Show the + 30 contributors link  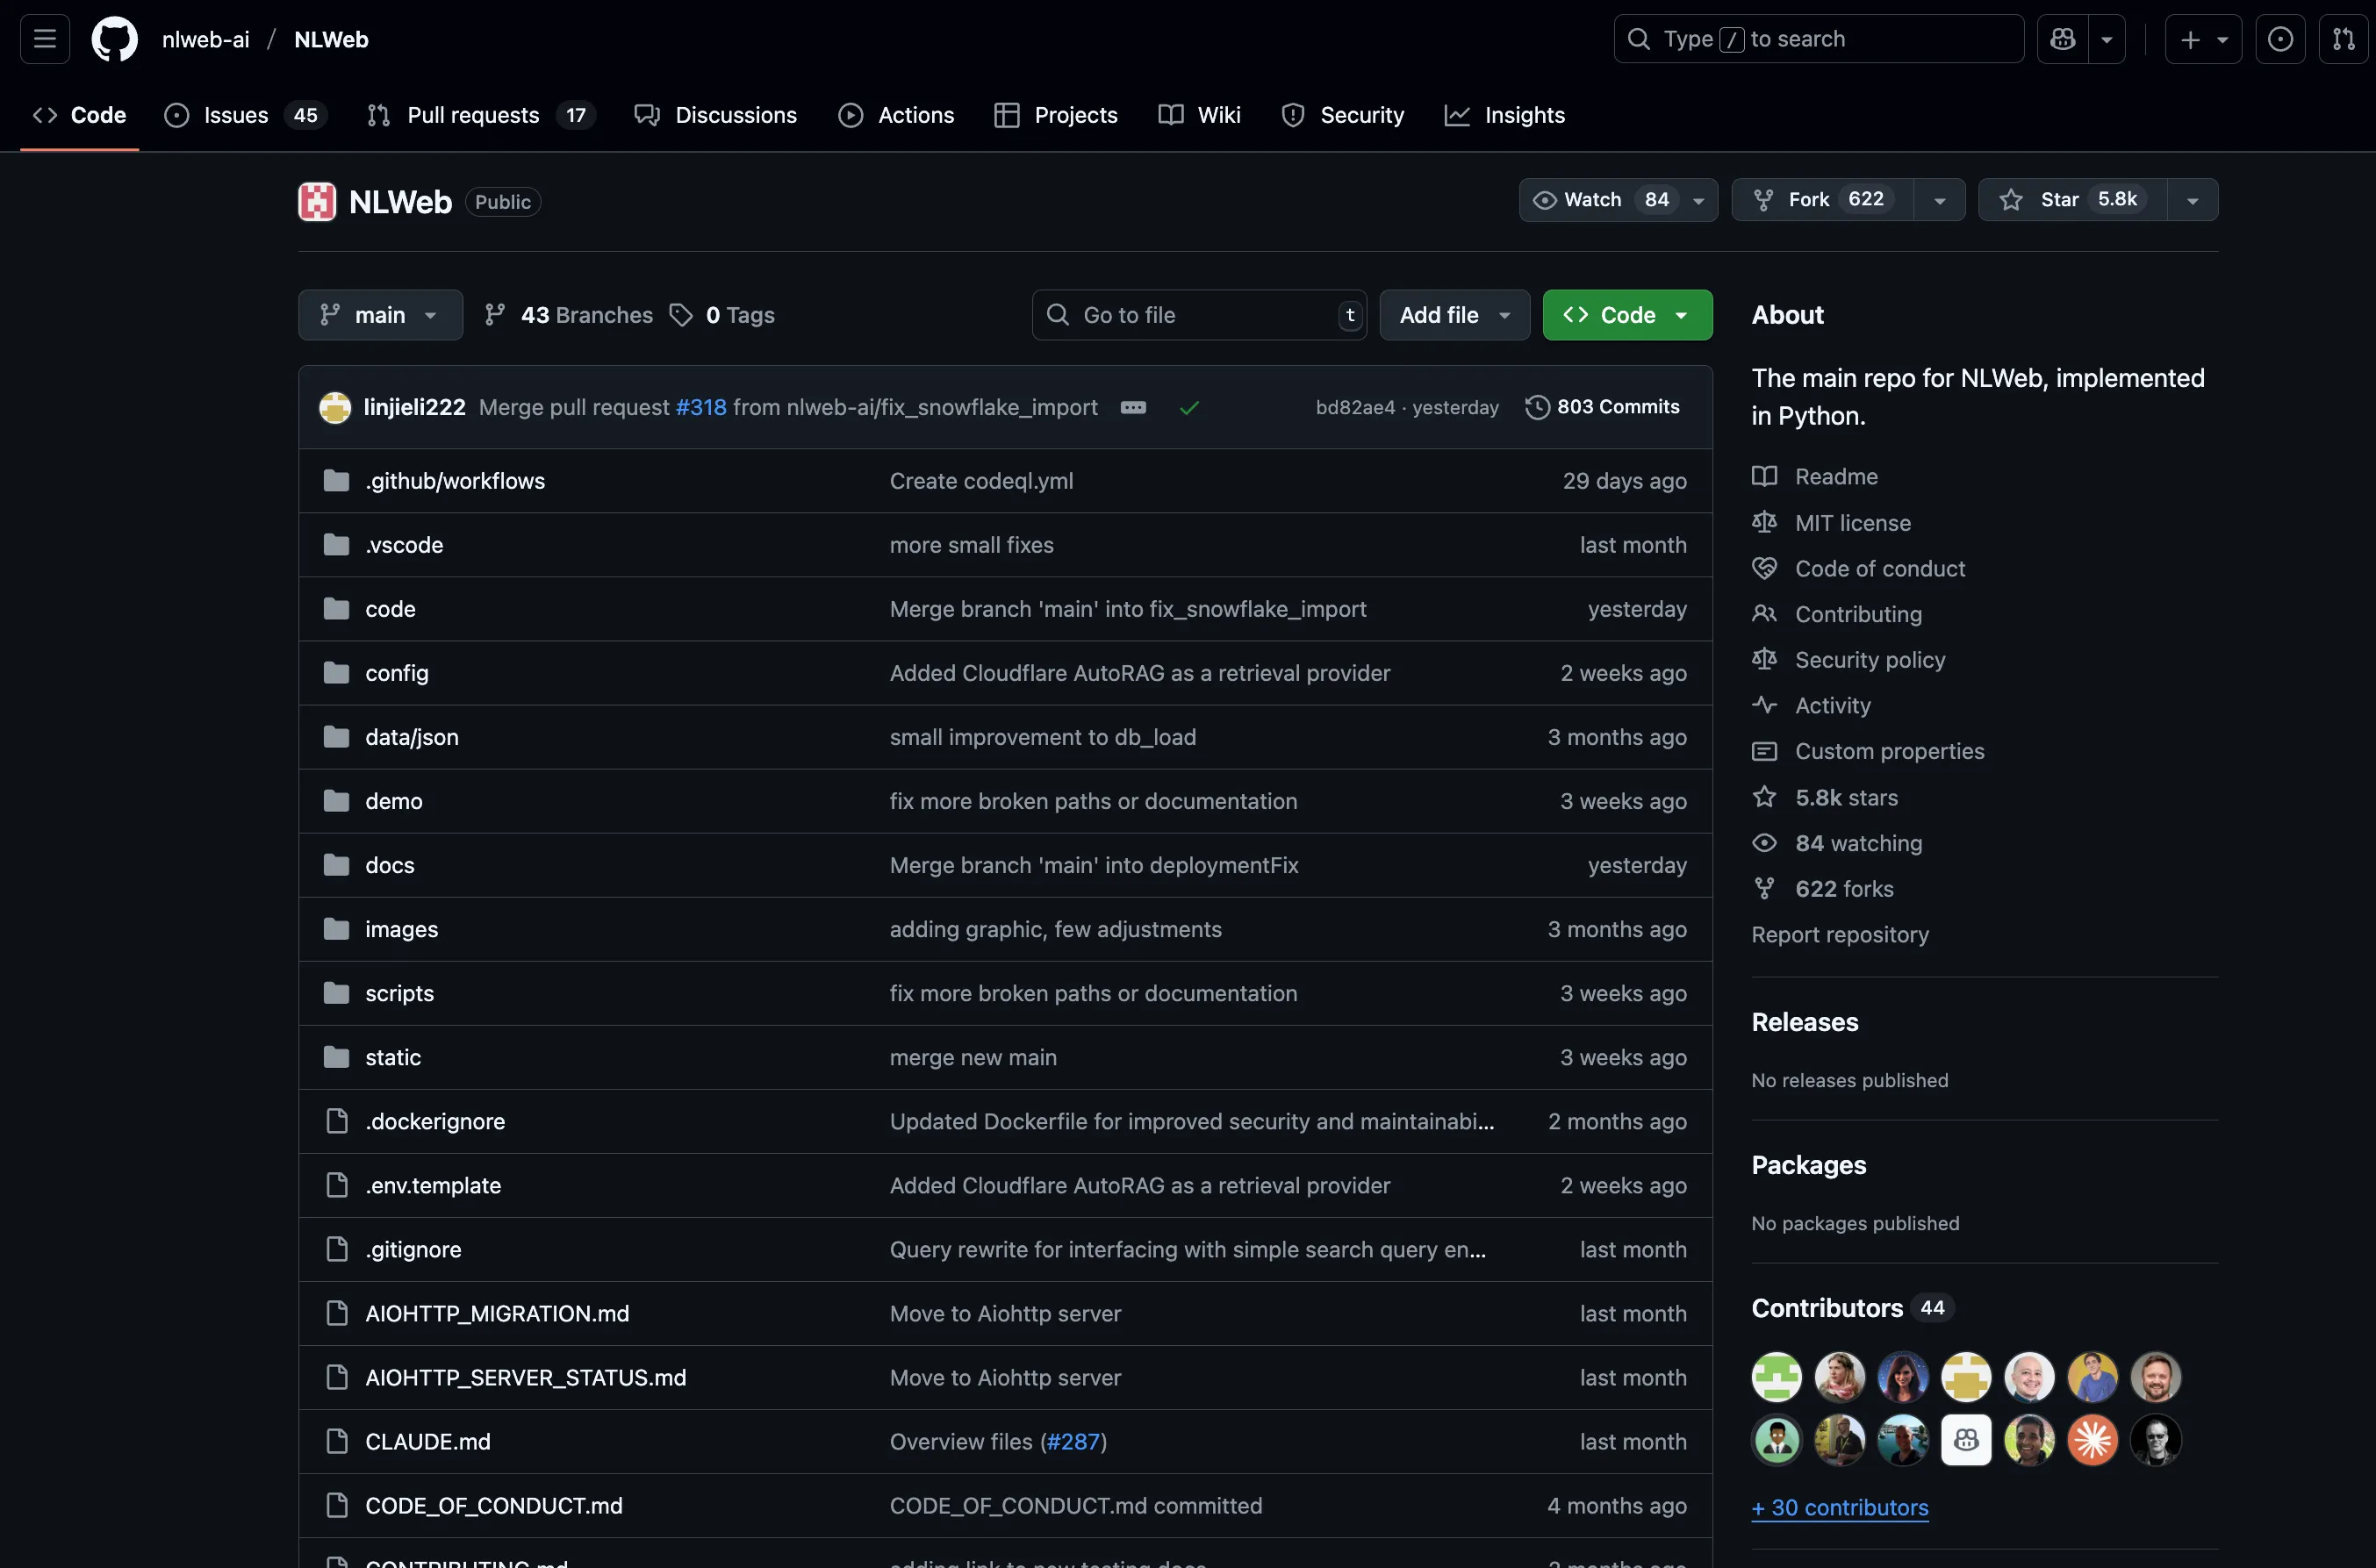point(1840,1507)
